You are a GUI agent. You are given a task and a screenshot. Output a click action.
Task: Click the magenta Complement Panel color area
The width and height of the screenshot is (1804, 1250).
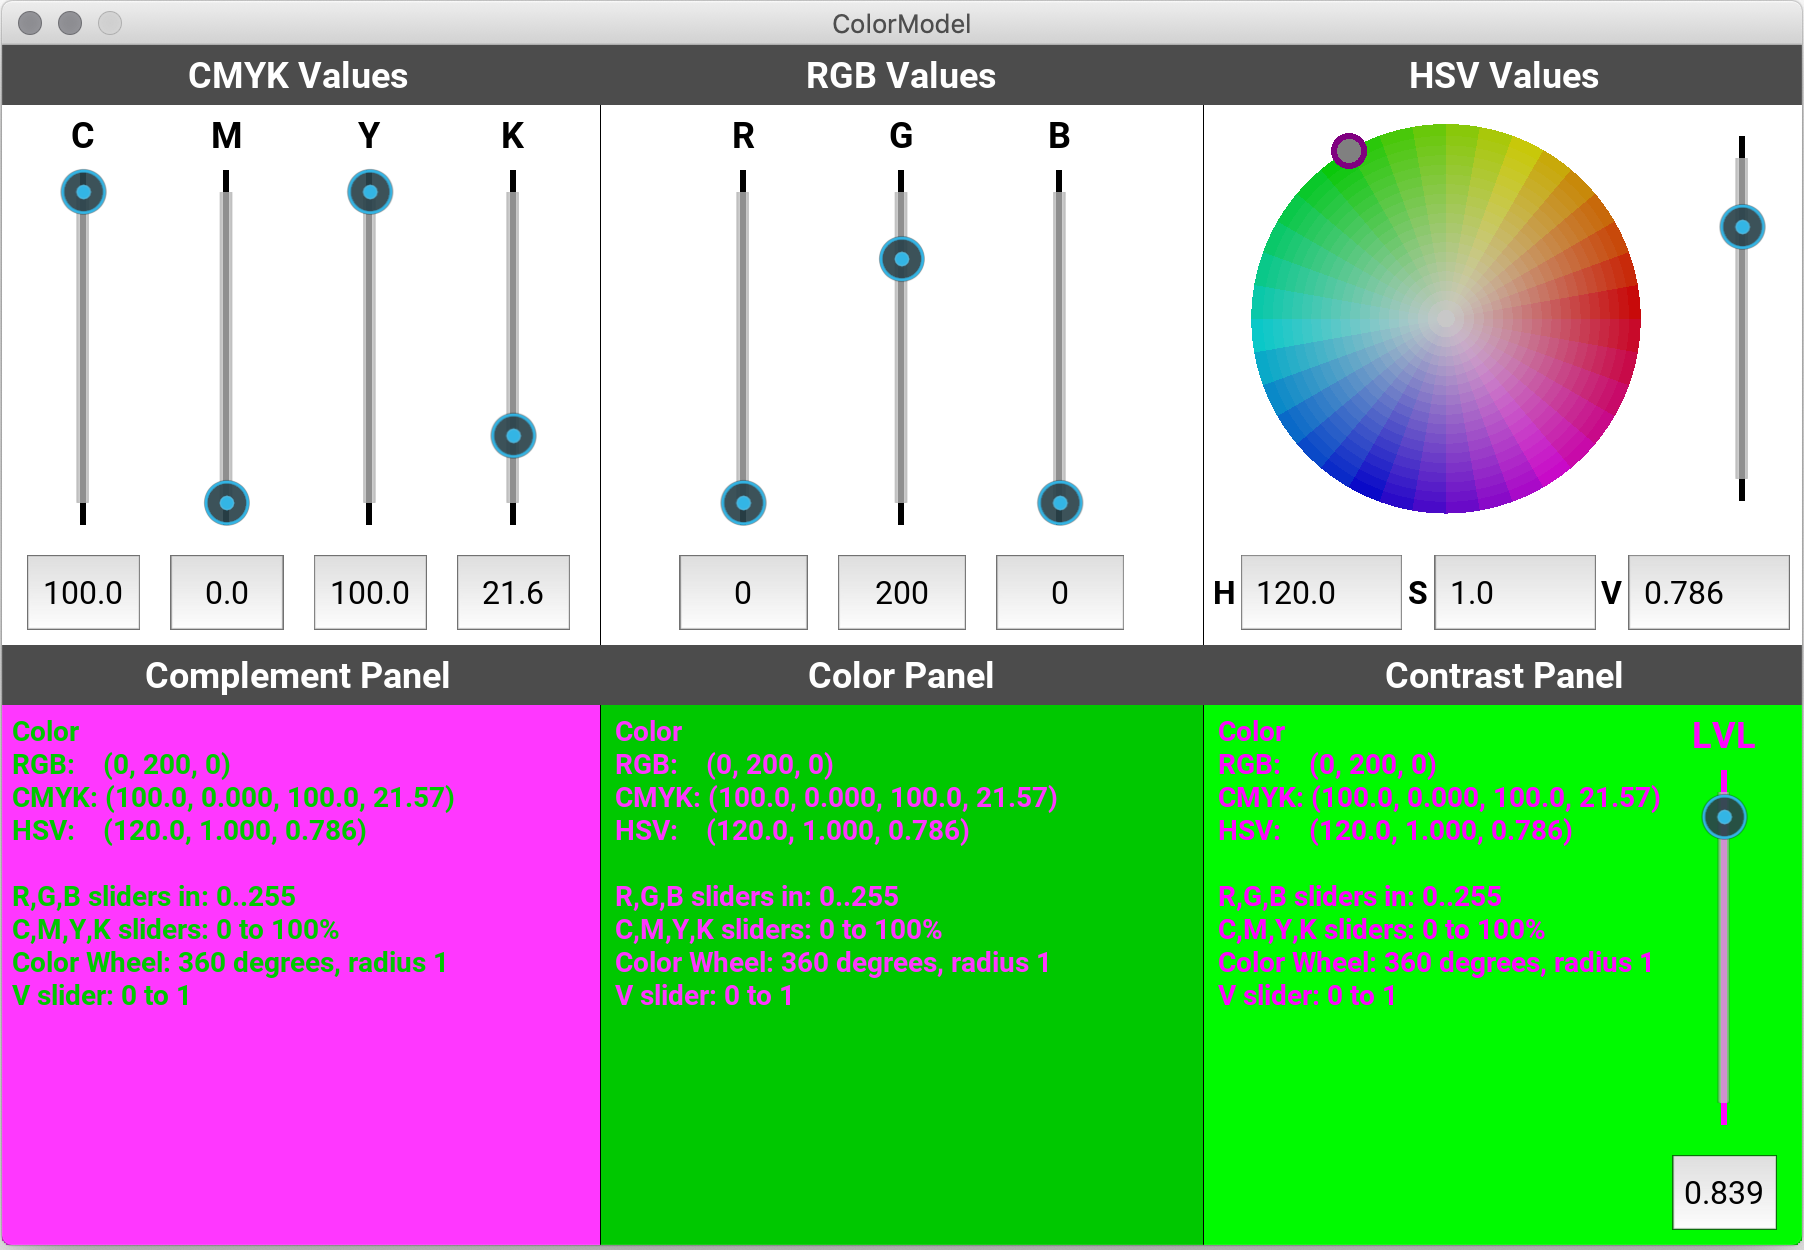300,1120
